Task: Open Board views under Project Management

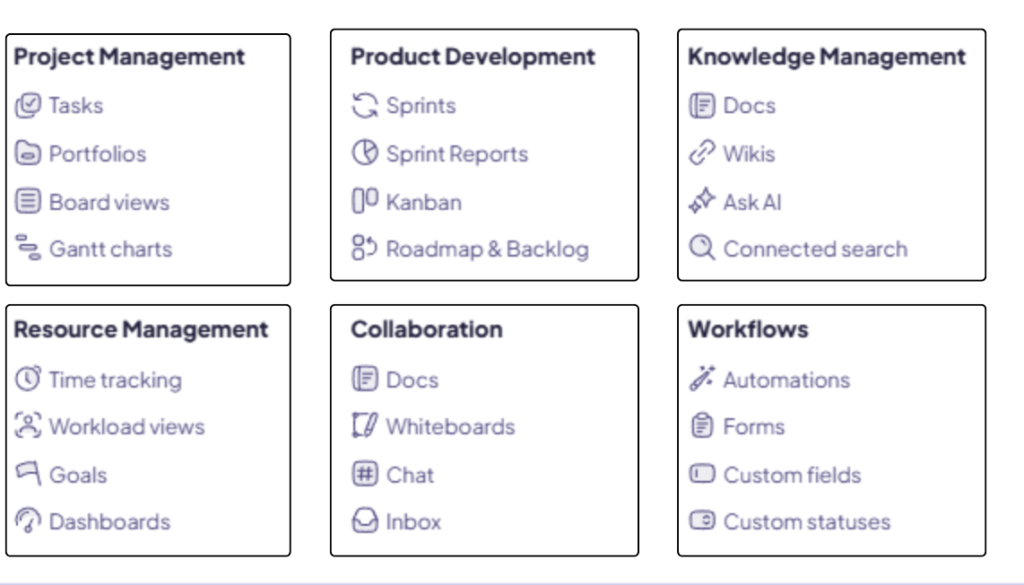Action: click(109, 202)
